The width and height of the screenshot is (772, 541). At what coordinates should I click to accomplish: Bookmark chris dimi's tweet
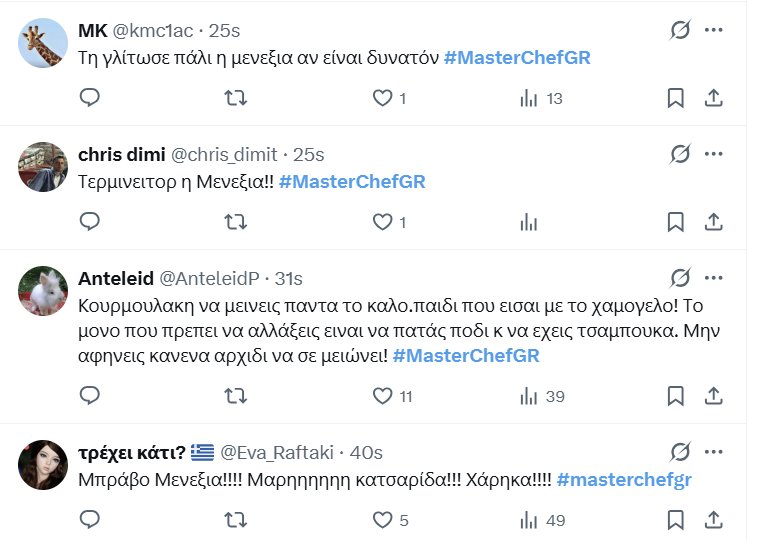[675, 222]
